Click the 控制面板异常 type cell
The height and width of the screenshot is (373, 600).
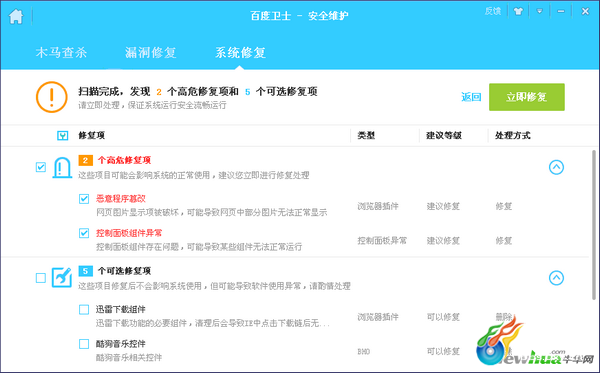tap(382, 241)
